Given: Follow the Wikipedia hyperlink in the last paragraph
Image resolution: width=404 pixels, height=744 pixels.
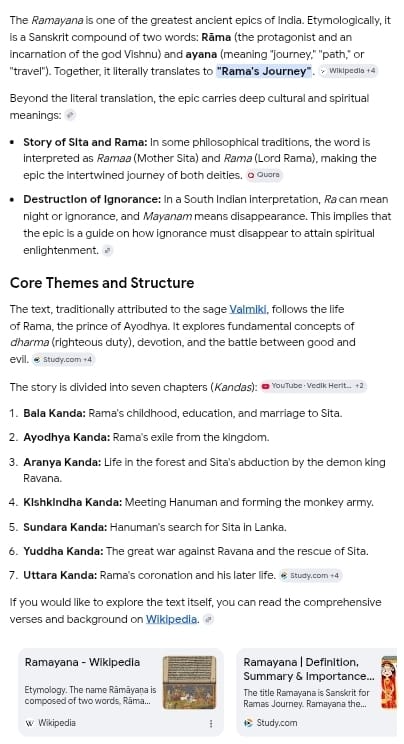Looking at the screenshot, I should click(171, 619).
